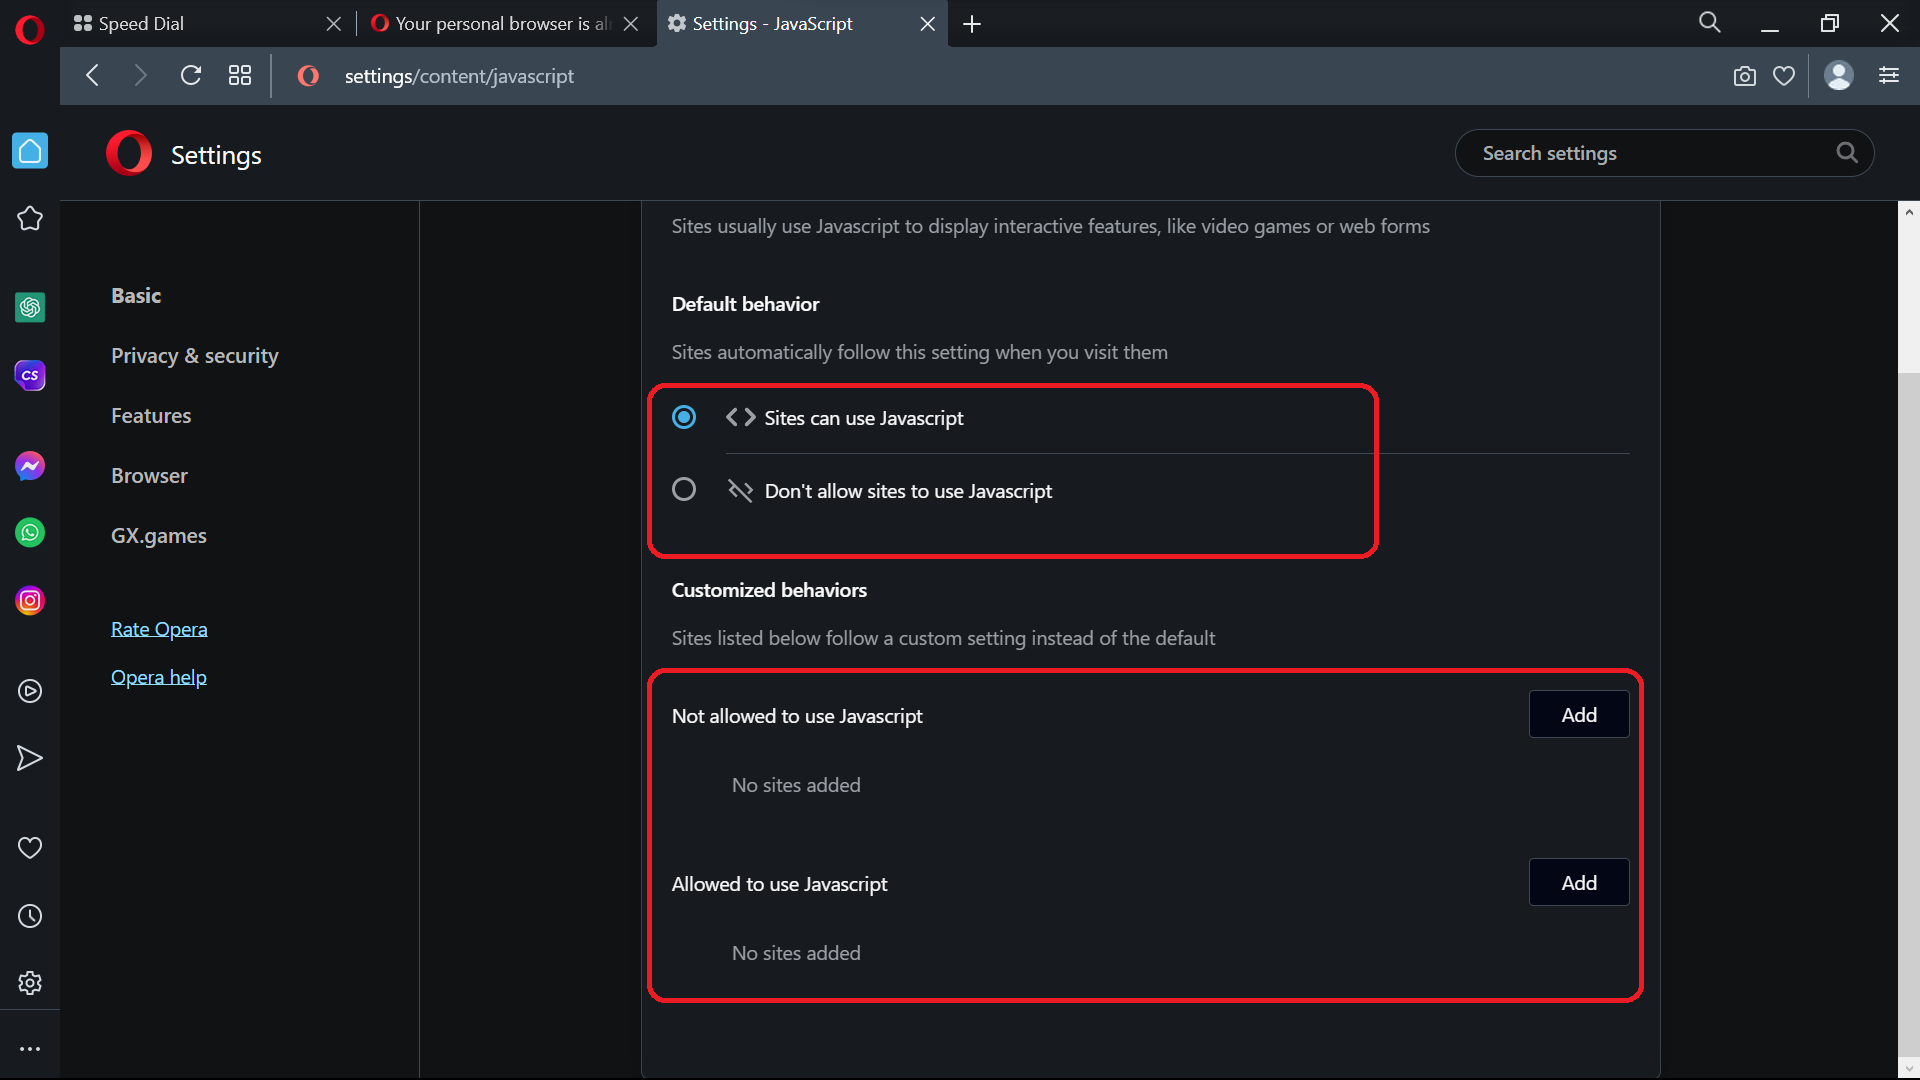Open the Opera main menu logo
1920x1080 pixels.
coord(30,30)
